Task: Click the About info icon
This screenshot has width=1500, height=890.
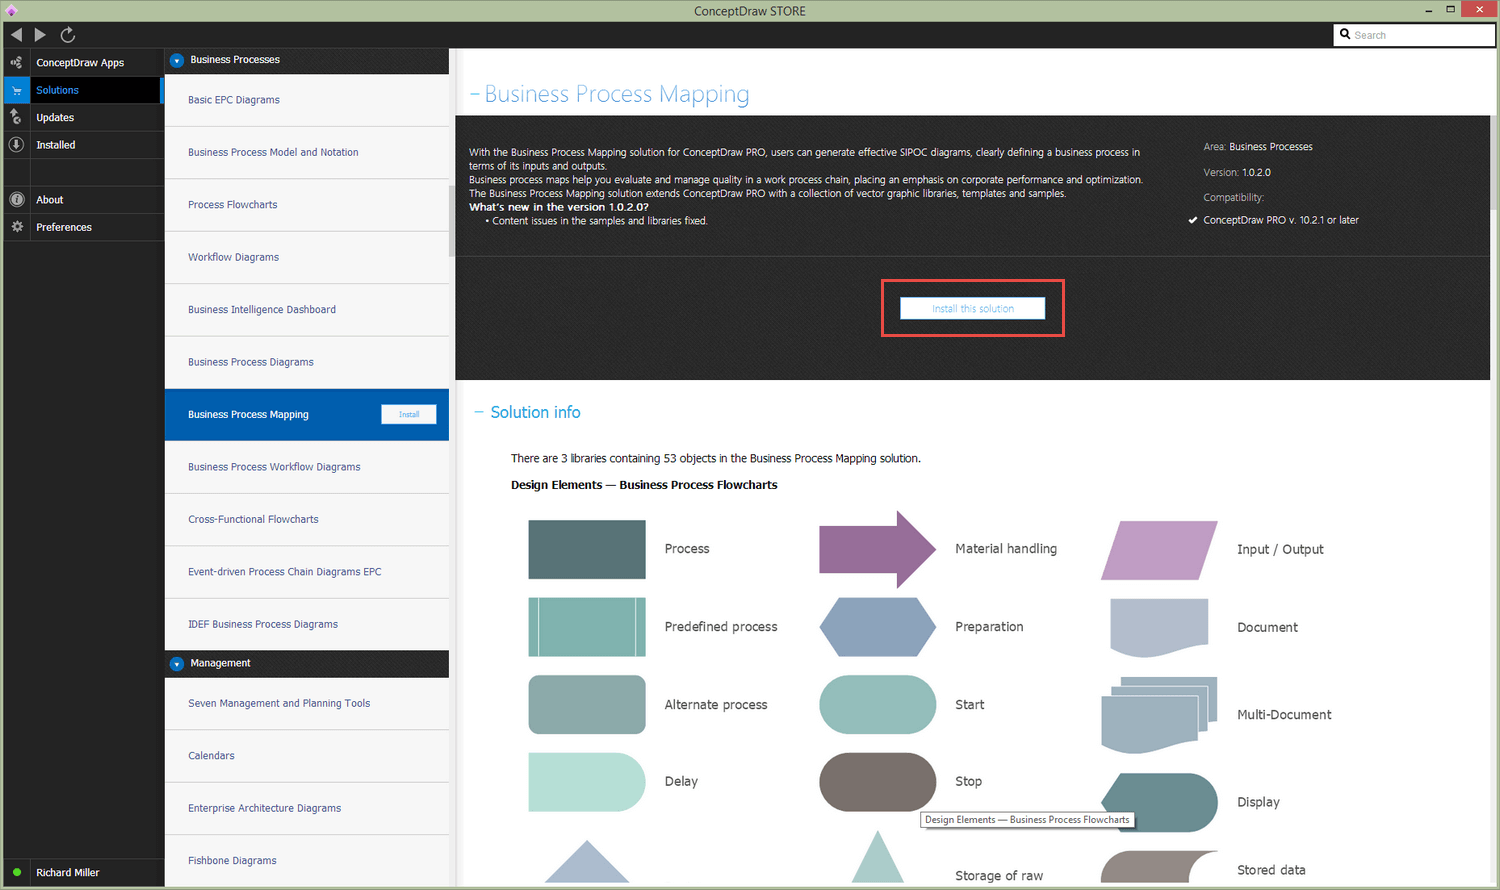Action: tap(16, 199)
